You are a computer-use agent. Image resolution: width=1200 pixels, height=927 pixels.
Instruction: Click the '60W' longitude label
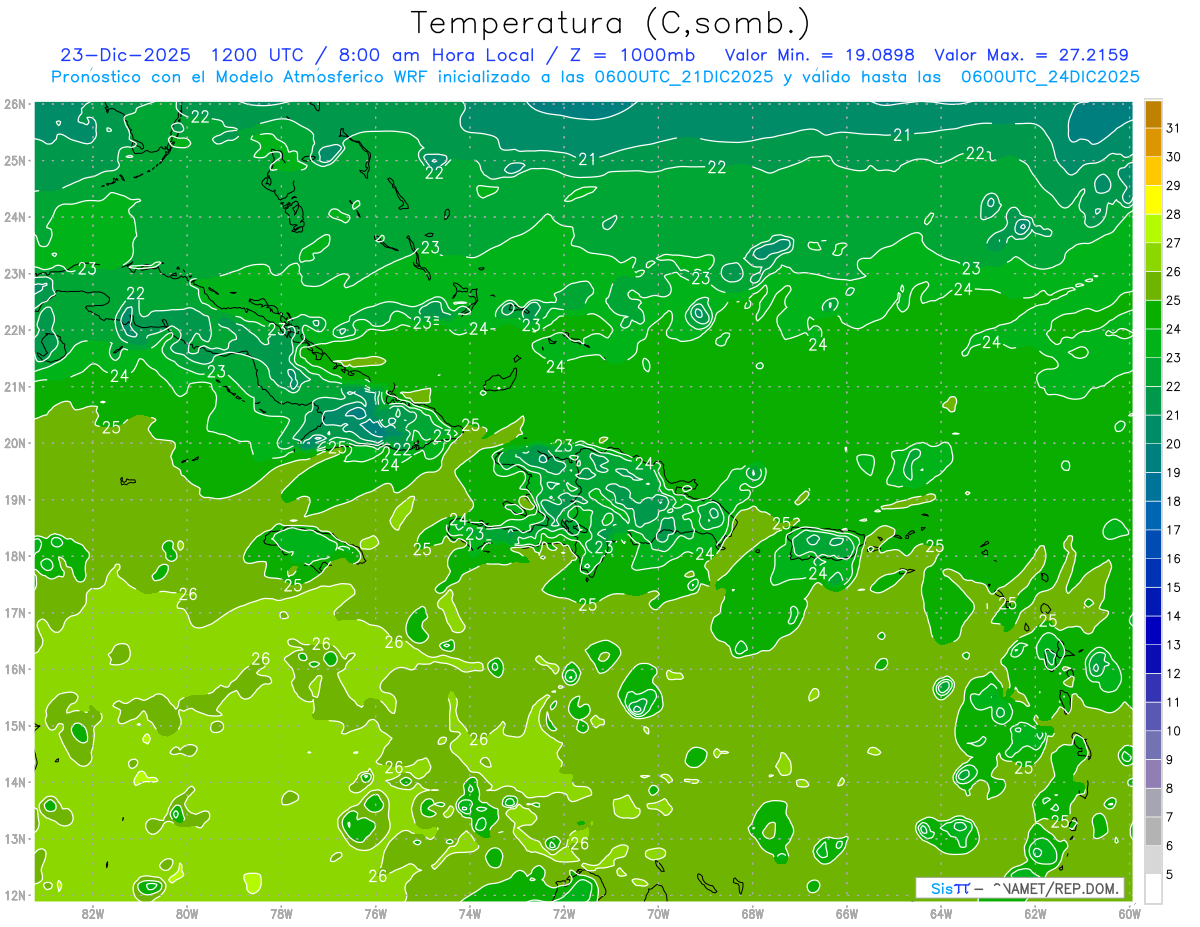[1129, 913]
